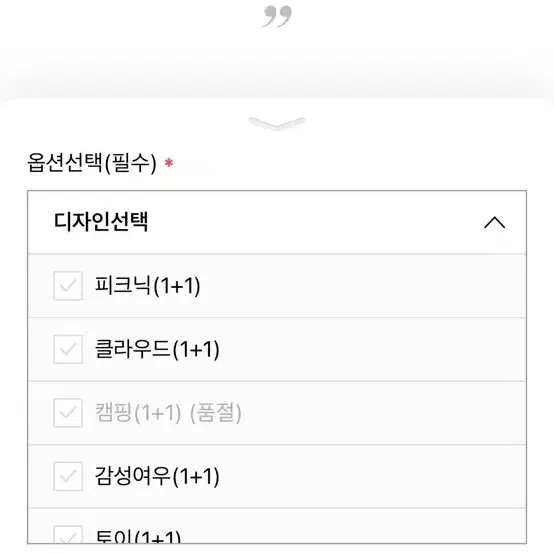Collapse the 디자인선택 dropdown with up chevron
Viewport: 554px width, 554px height.
tap(494, 223)
